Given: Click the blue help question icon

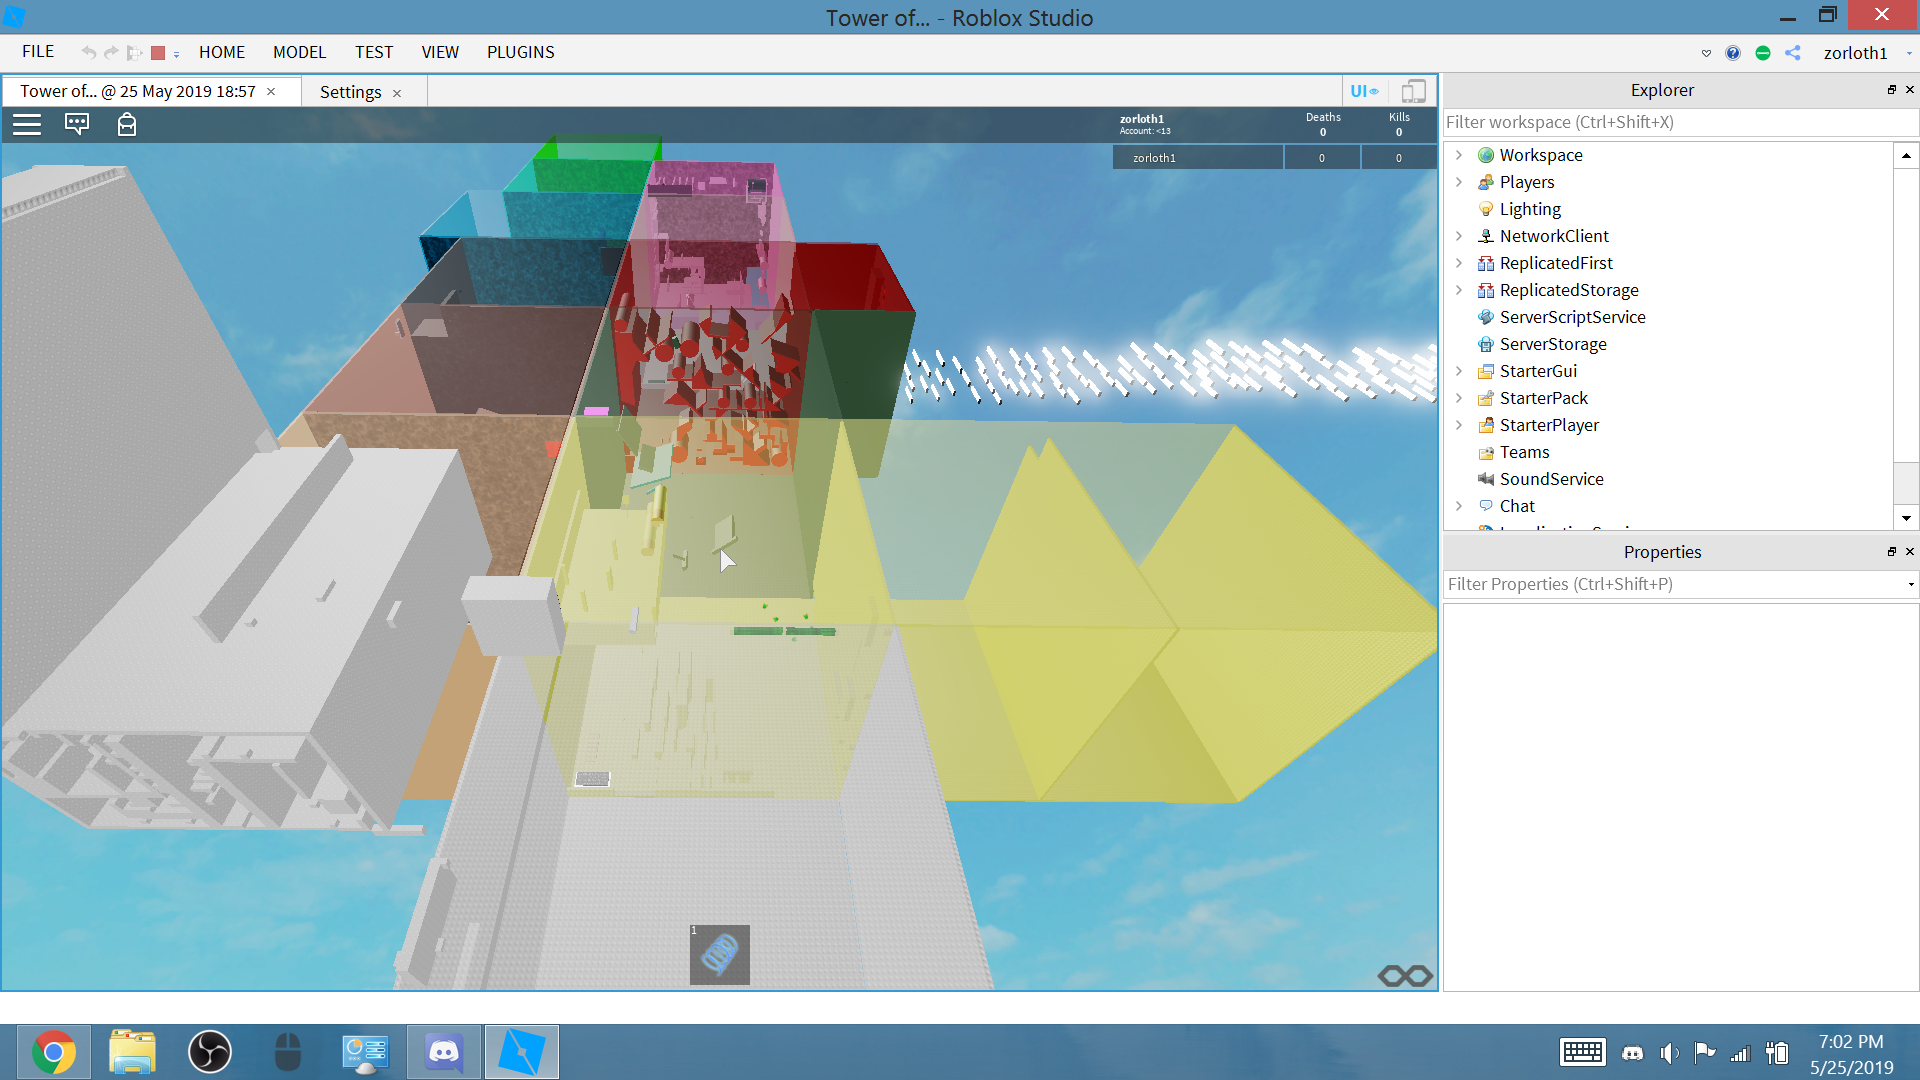Looking at the screenshot, I should click(1733, 53).
